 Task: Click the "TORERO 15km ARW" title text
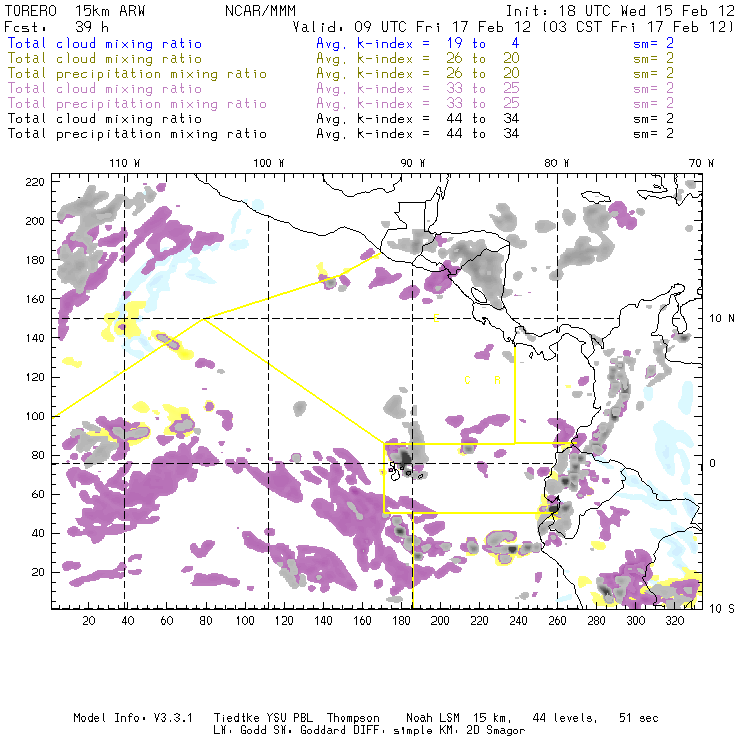(75, 11)
